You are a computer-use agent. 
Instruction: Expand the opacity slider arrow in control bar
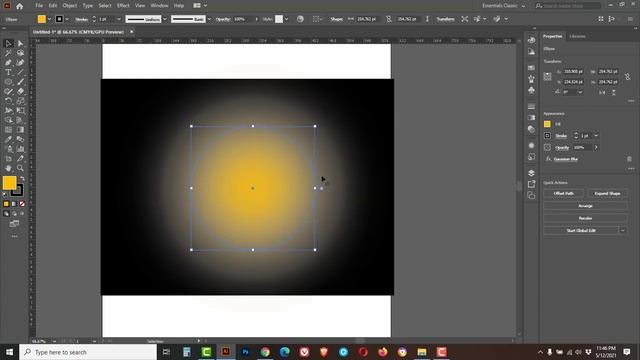click(256, 19)
